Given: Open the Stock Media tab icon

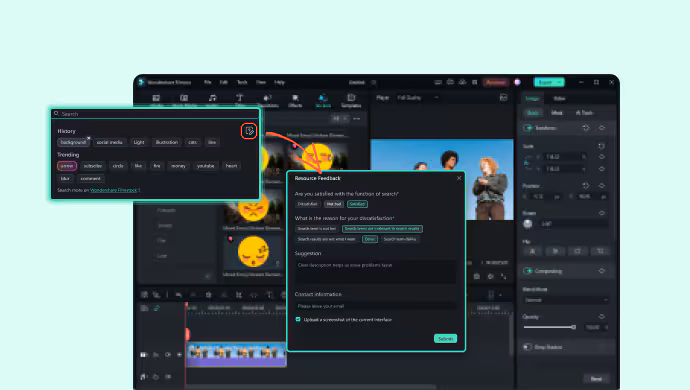Looking at the screenshot, I should pyautogui.click(x=184, y=98).
